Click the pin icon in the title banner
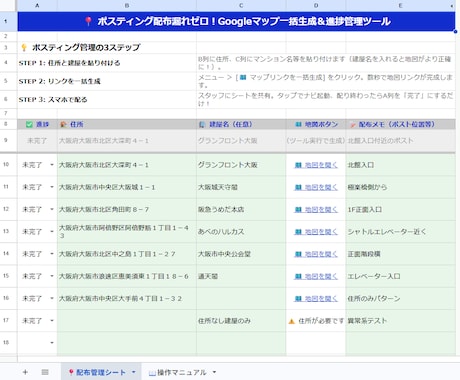The height and width of the screenshot is (380, 460). point(88,21)
